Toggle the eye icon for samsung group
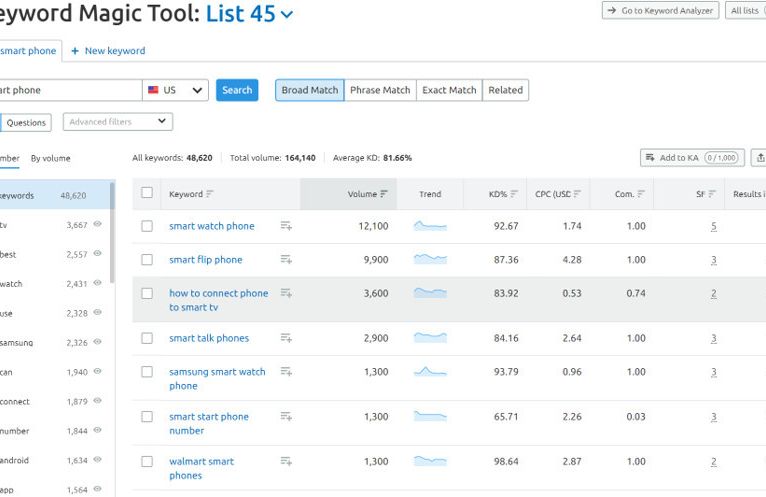 pyautogui.click(x=98, y=342)
